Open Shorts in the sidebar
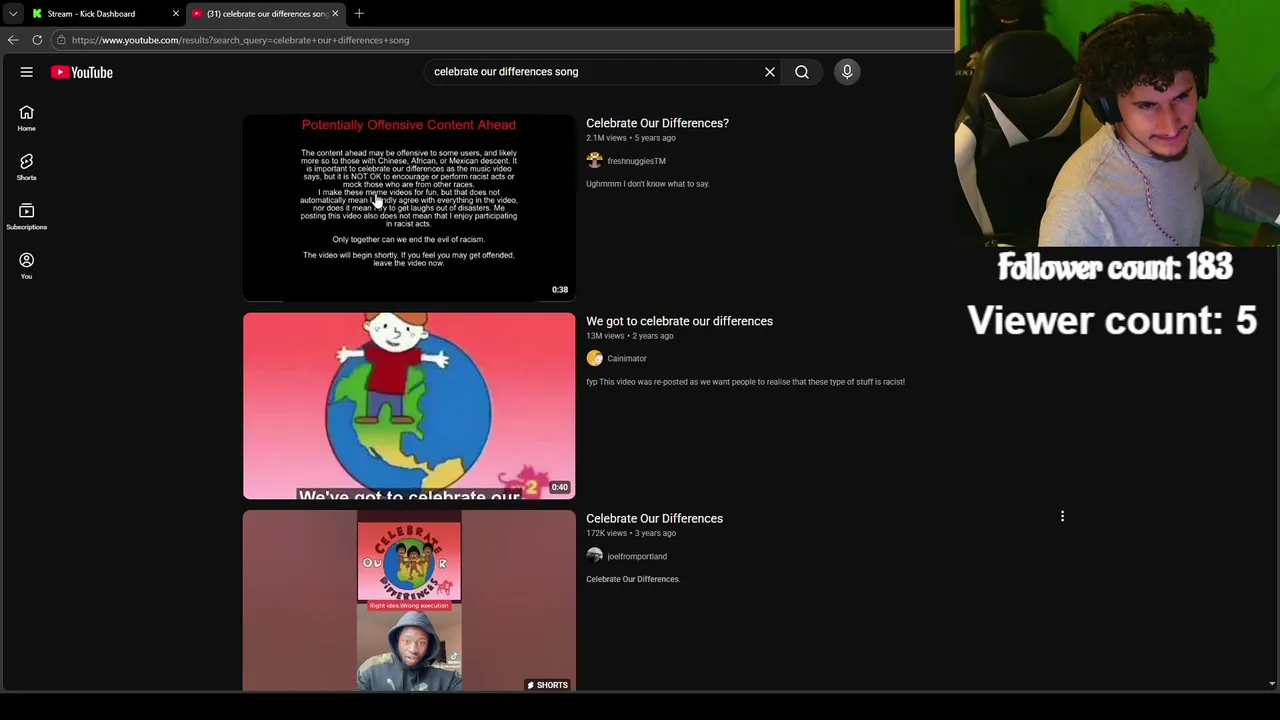This screenshot has height=720, width=1280. point(27,167)
